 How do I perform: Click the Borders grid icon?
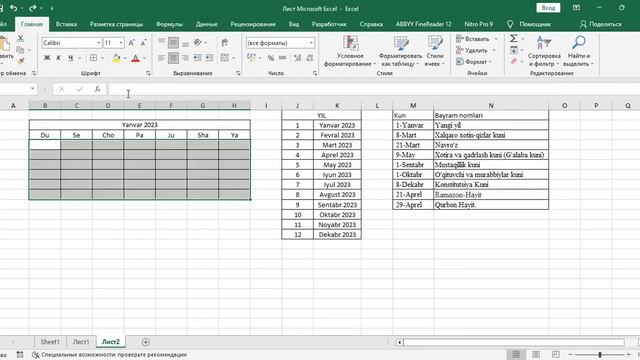coord(93,58)
